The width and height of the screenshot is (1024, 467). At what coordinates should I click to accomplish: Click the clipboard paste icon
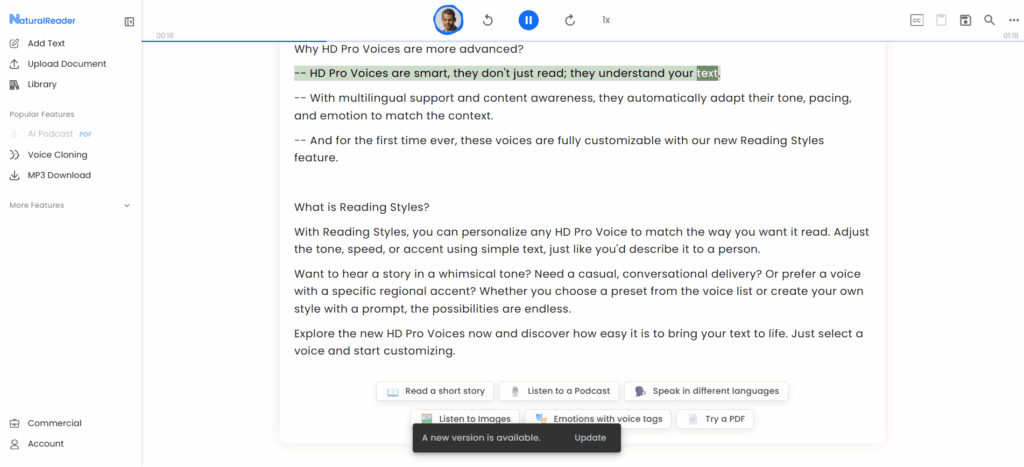tap(941, 20)
